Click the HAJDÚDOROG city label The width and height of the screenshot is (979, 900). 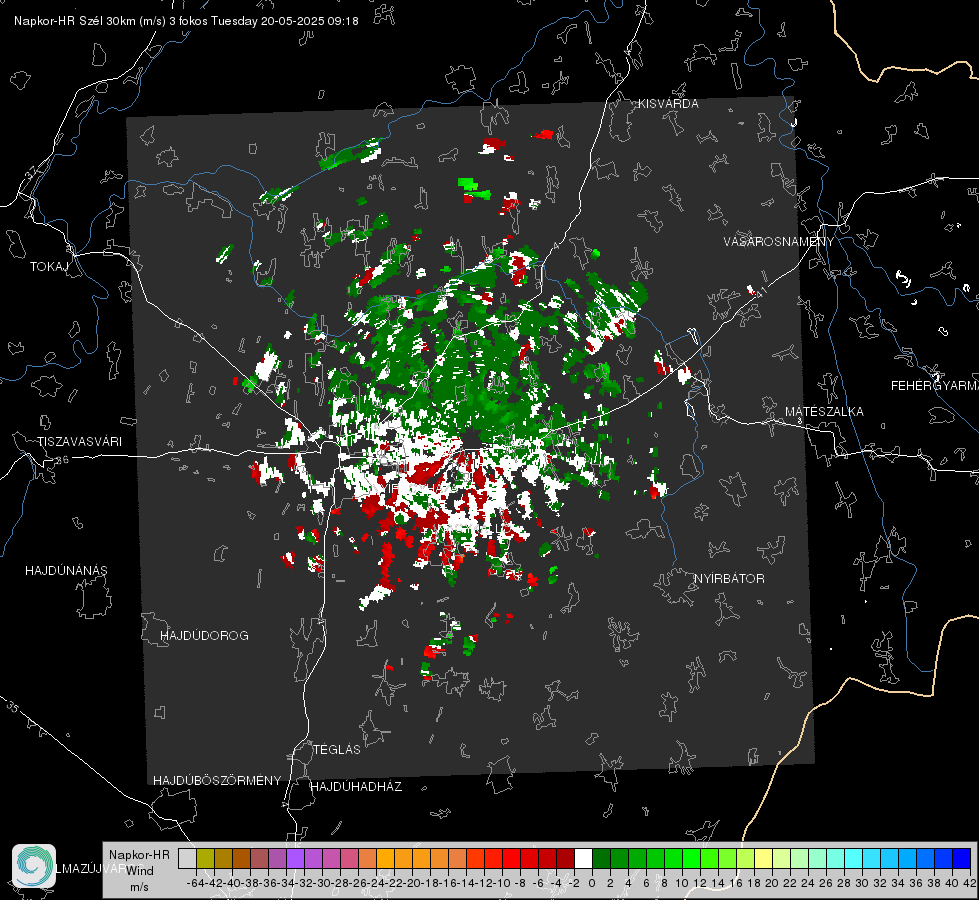[204, 635]
